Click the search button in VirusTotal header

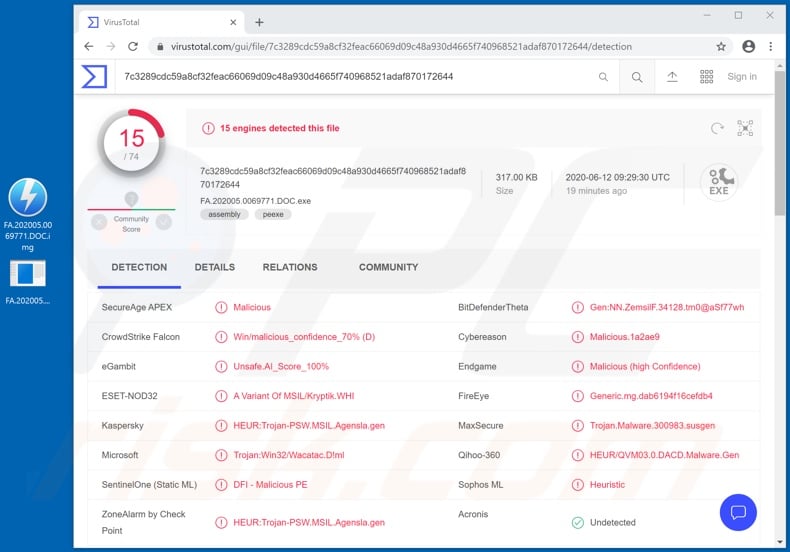coord(637,77)
